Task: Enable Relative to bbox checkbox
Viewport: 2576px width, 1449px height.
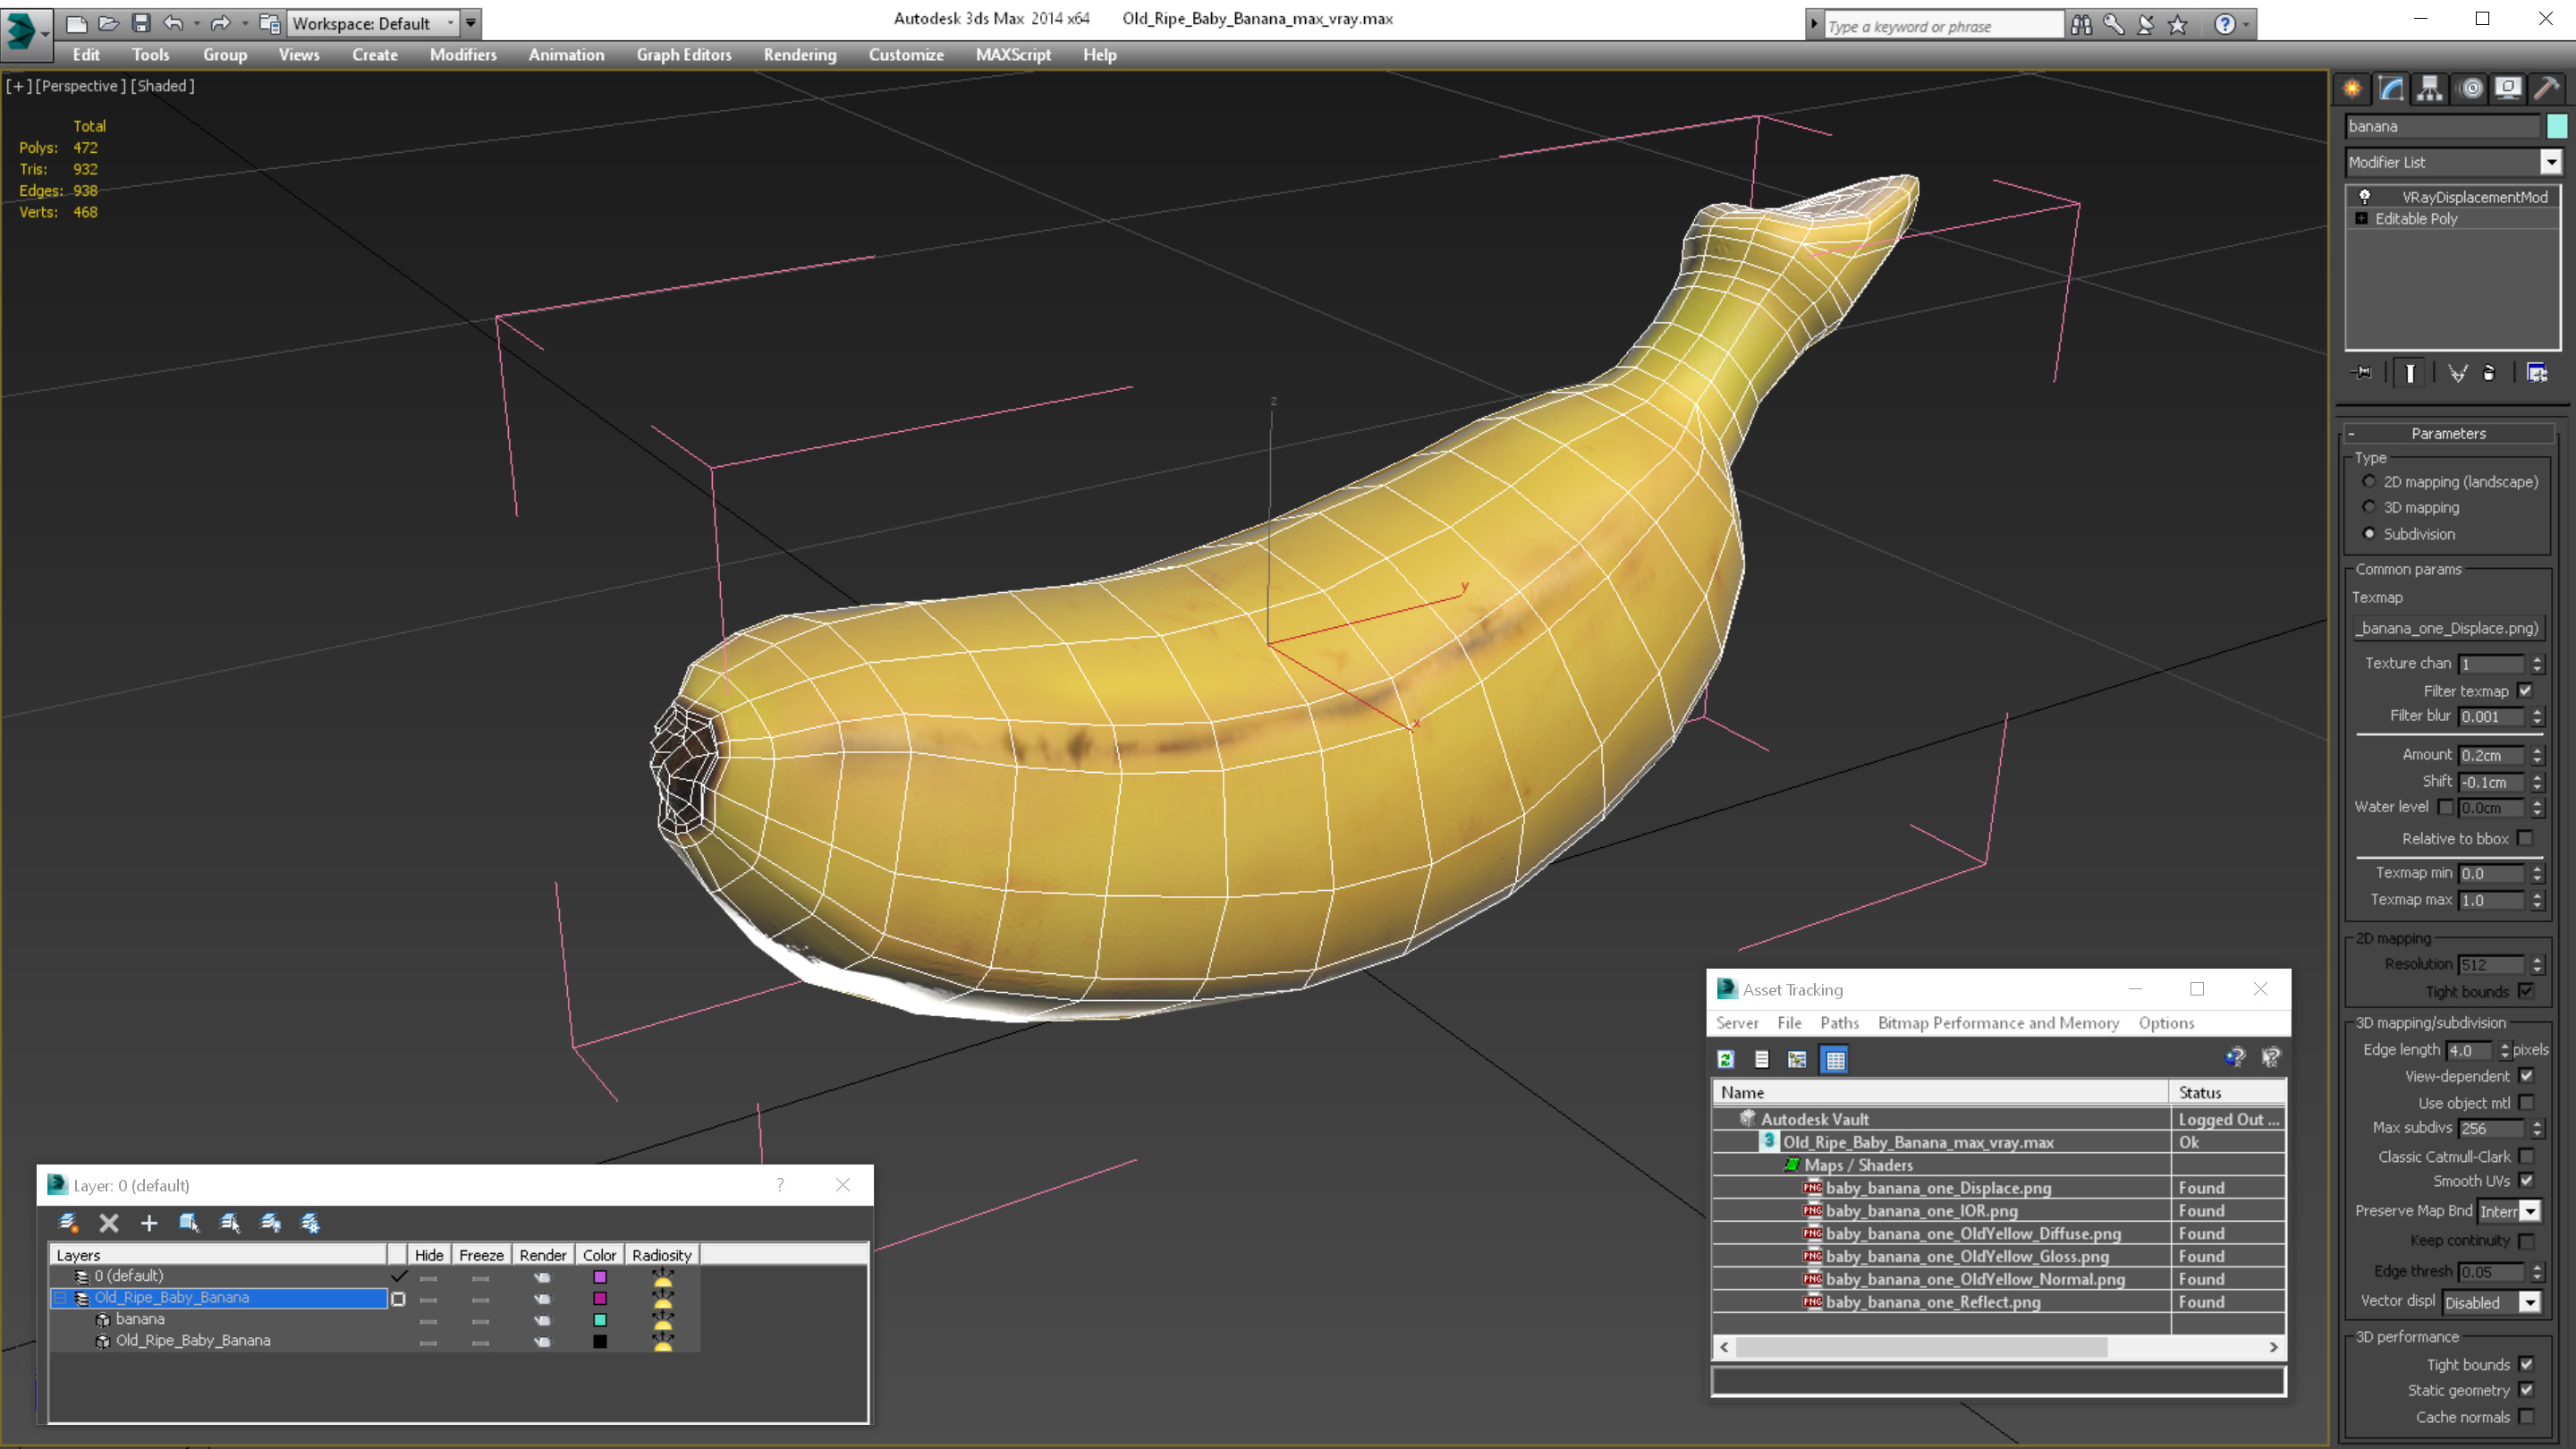Action: (x=2525, y=838)
